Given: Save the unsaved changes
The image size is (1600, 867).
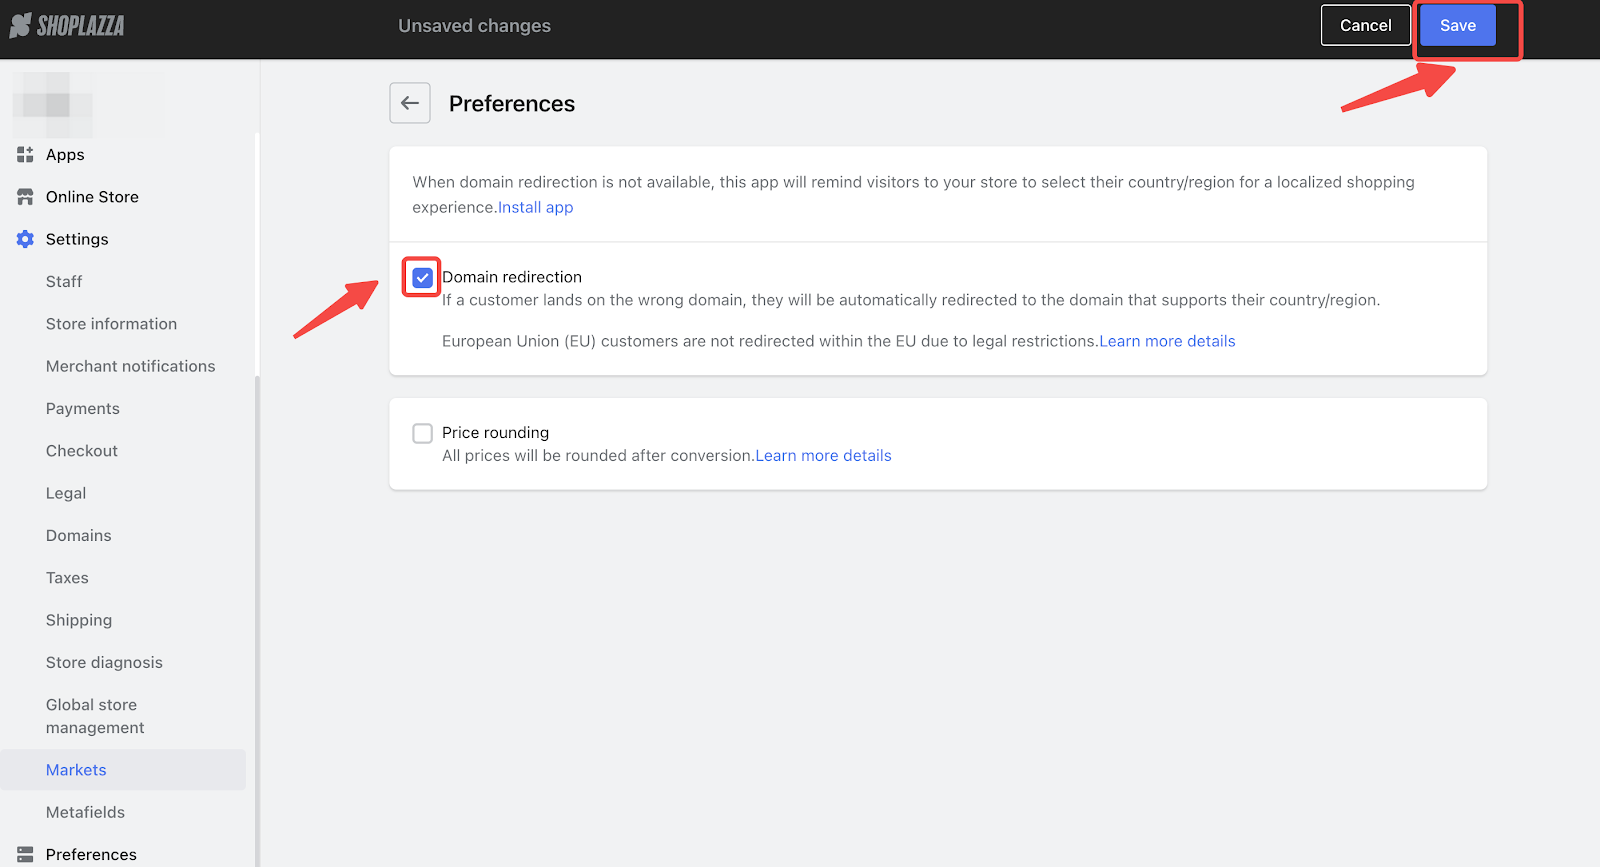Looking at the screenshot, I should pos(1458,26).
